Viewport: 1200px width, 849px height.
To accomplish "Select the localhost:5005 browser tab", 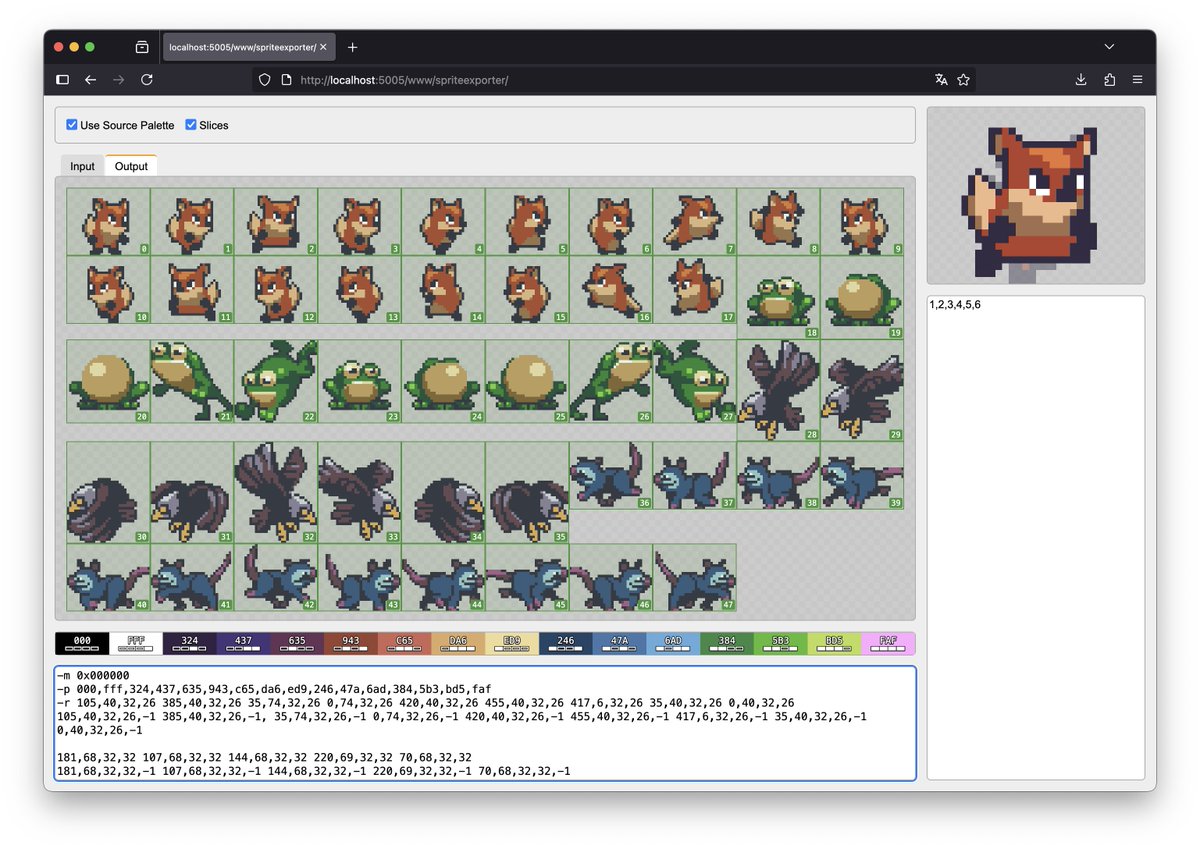I will 249,47.
